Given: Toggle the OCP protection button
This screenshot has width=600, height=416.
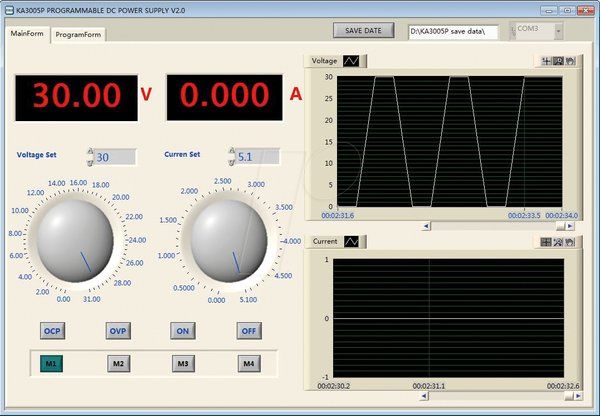Looking at the screenshot, I should pyautogui.click(x=52, y=331).
